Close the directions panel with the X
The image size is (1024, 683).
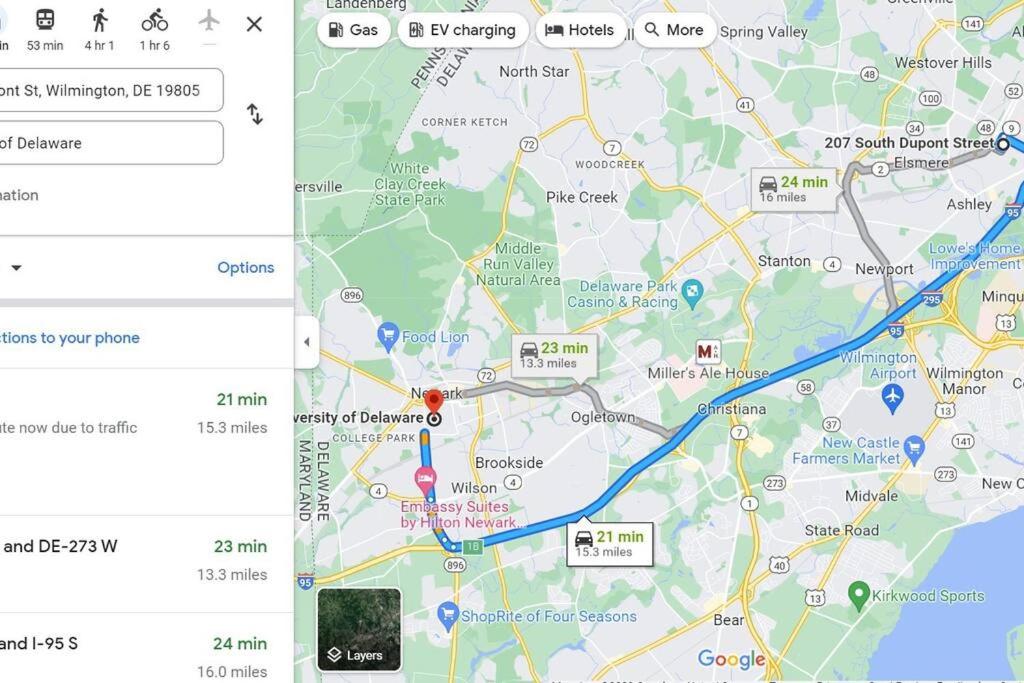coord(254,24)
